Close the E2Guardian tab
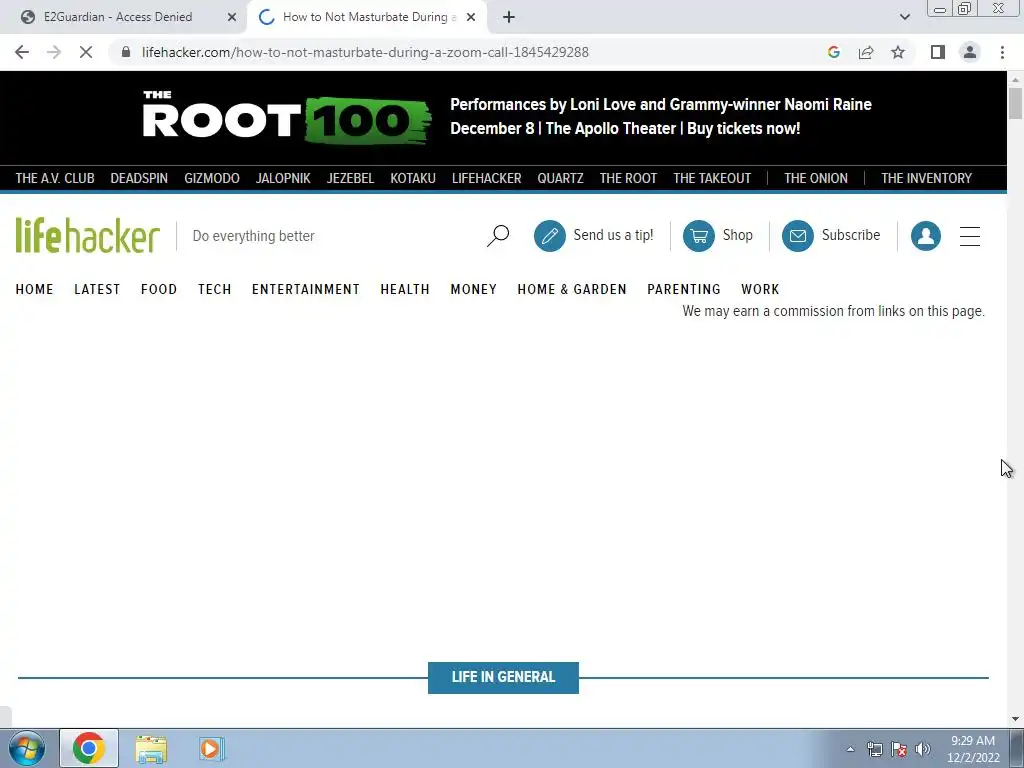Viewport: 1024px width, 768px height. click(x=232, y=17)
